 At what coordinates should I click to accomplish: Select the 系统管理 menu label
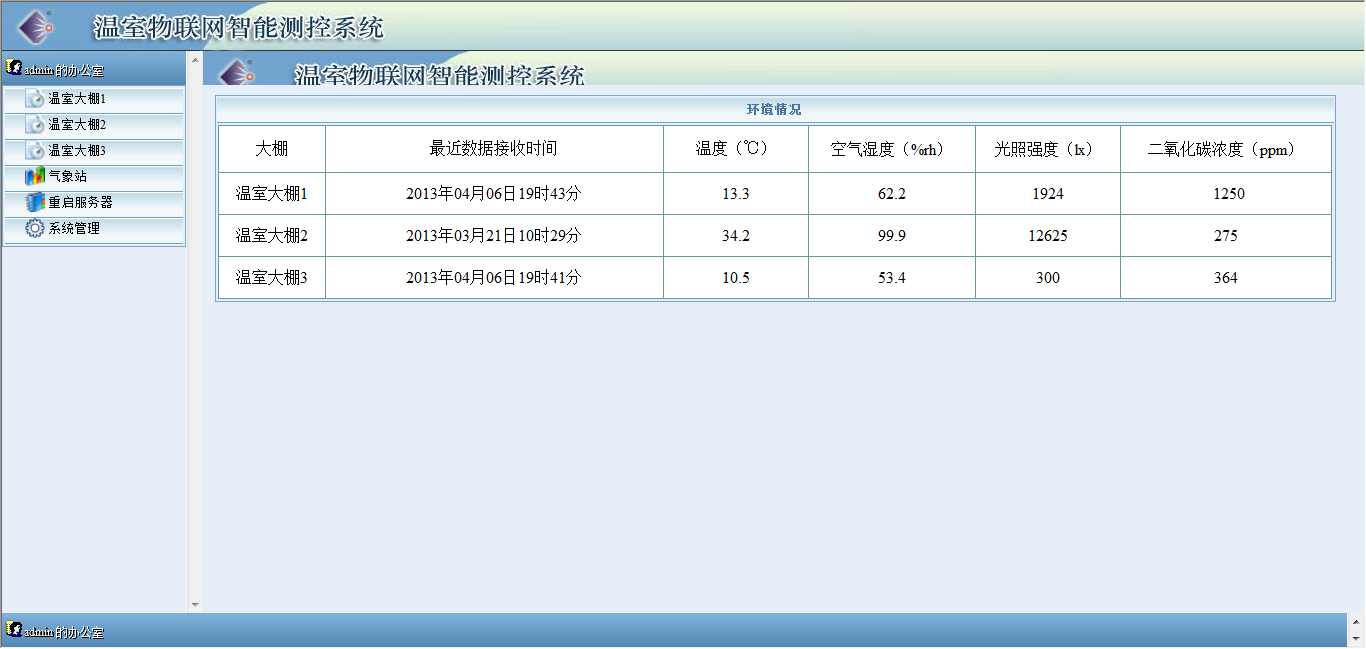pyautogui.click(x=75, y=228)
